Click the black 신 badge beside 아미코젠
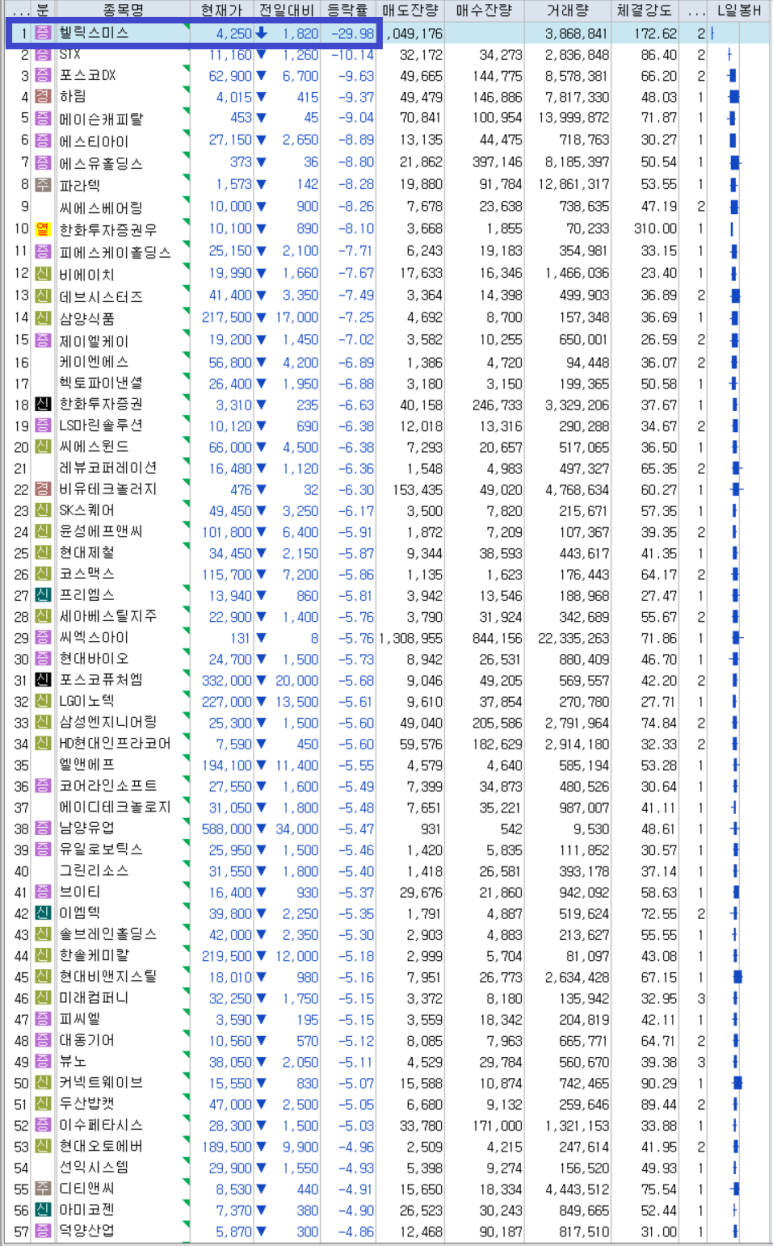The width and height of the screenshot is (773, 1246). tap(42, 1210)
